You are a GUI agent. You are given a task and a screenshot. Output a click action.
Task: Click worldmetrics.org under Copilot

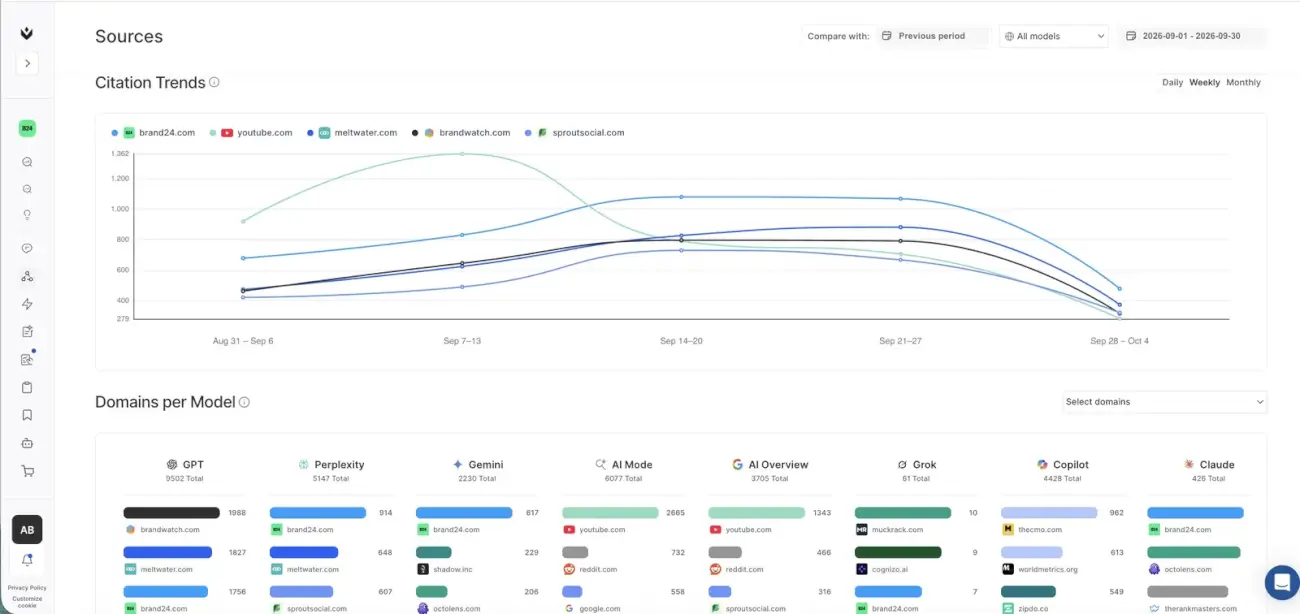[x=1047, y=569]
